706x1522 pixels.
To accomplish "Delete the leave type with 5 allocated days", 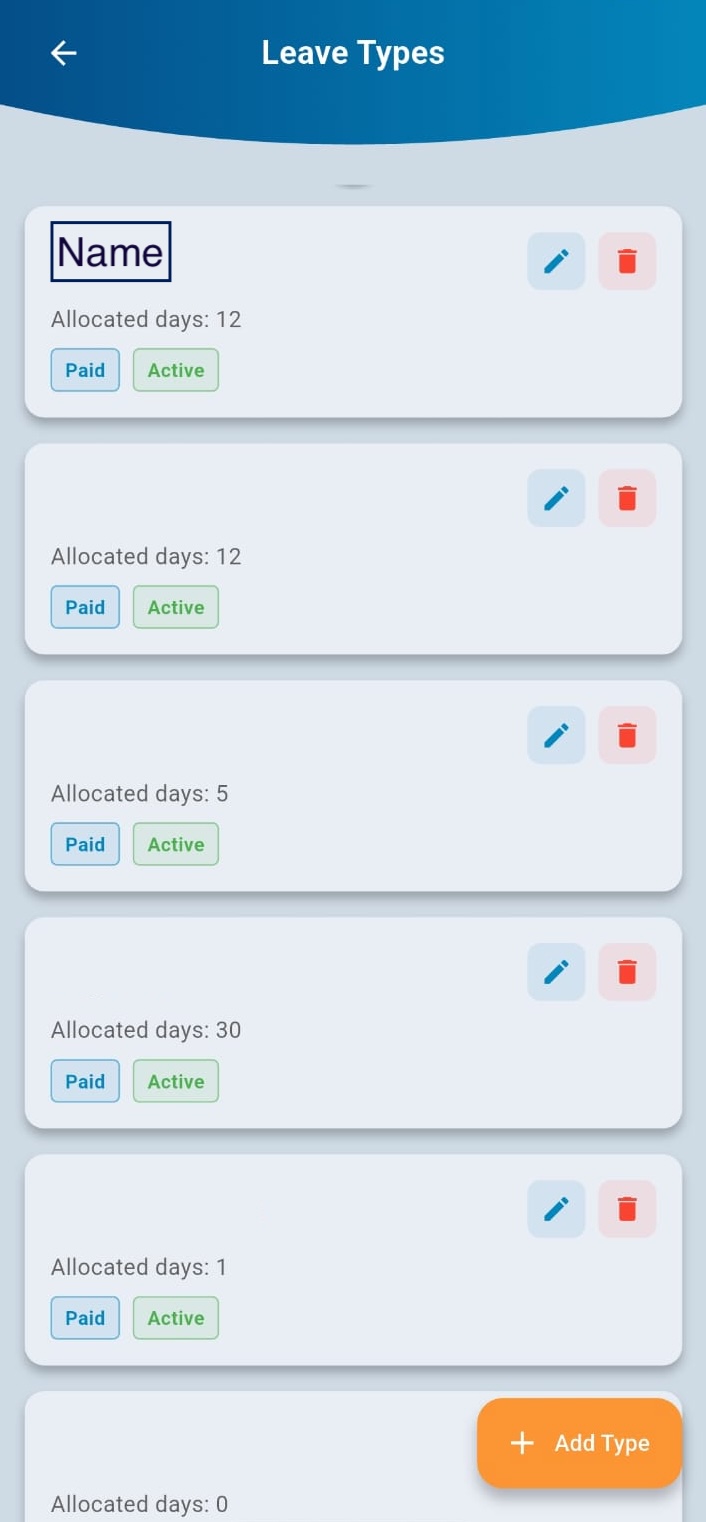I will tap(627, 735).
